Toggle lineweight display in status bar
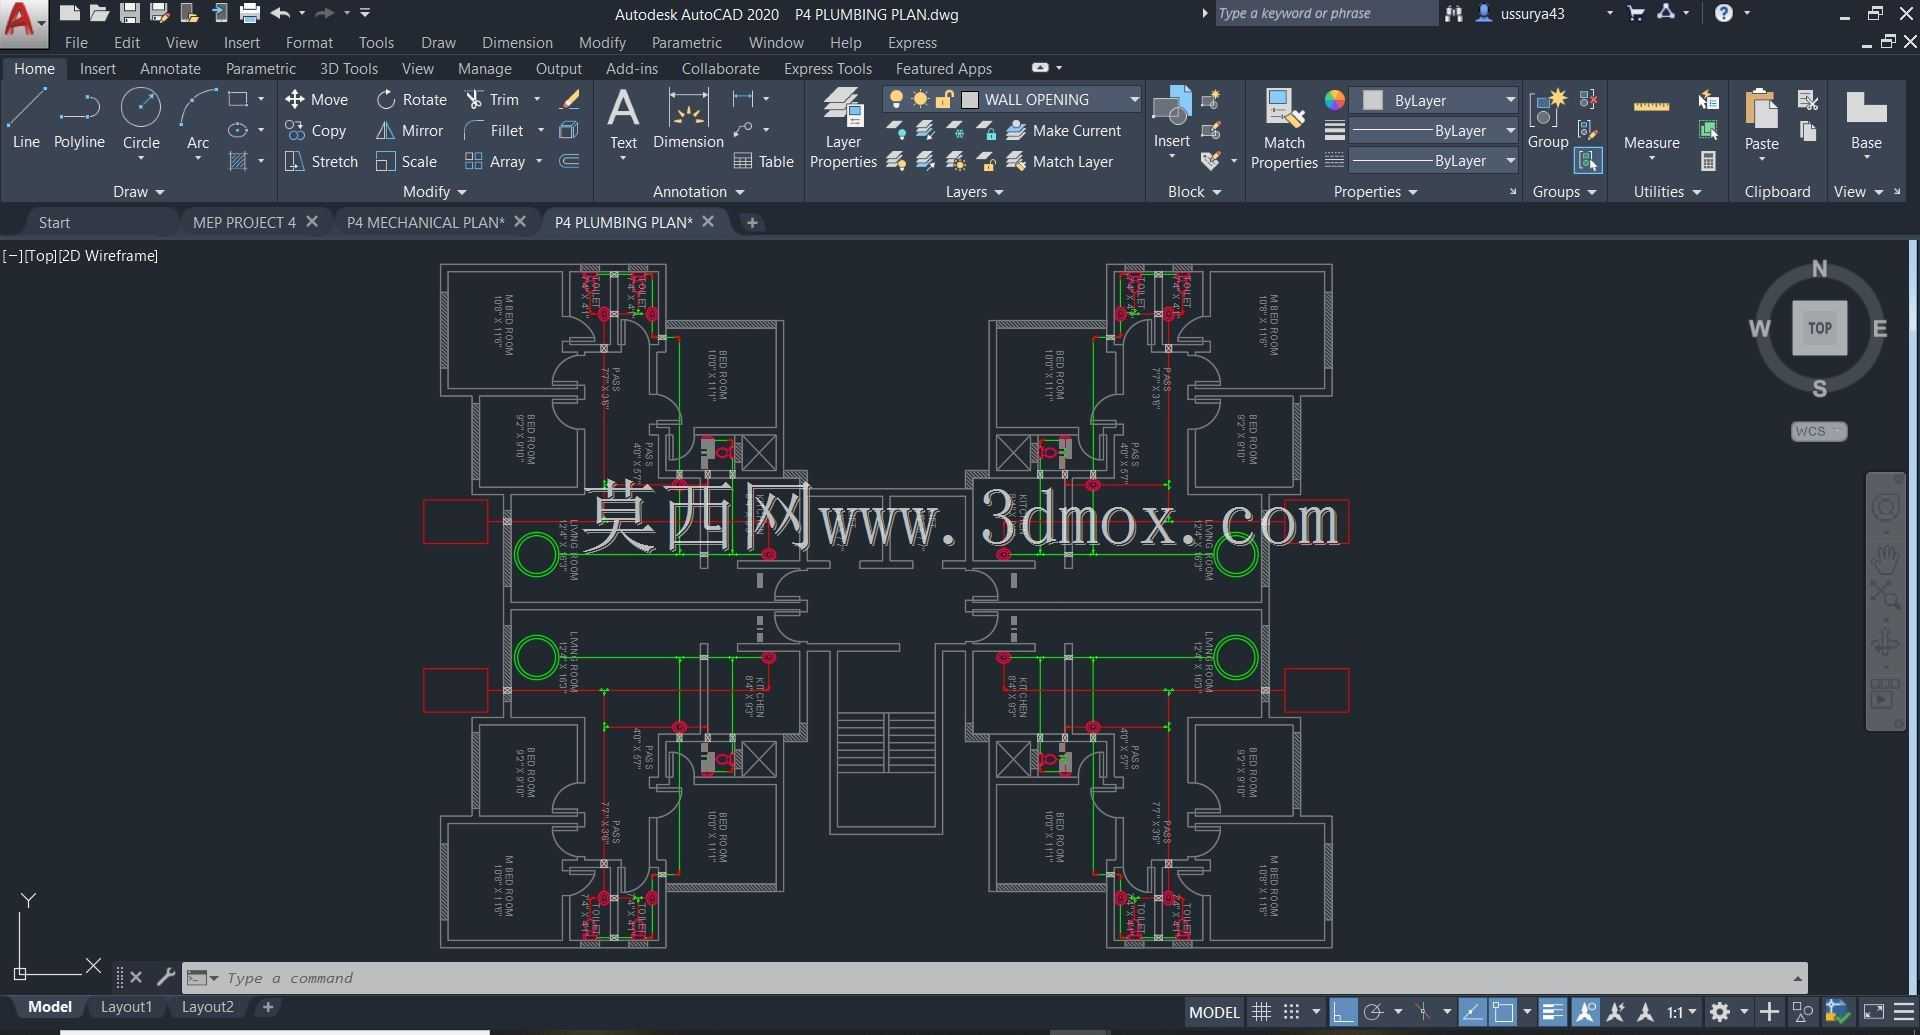 1552,1012
